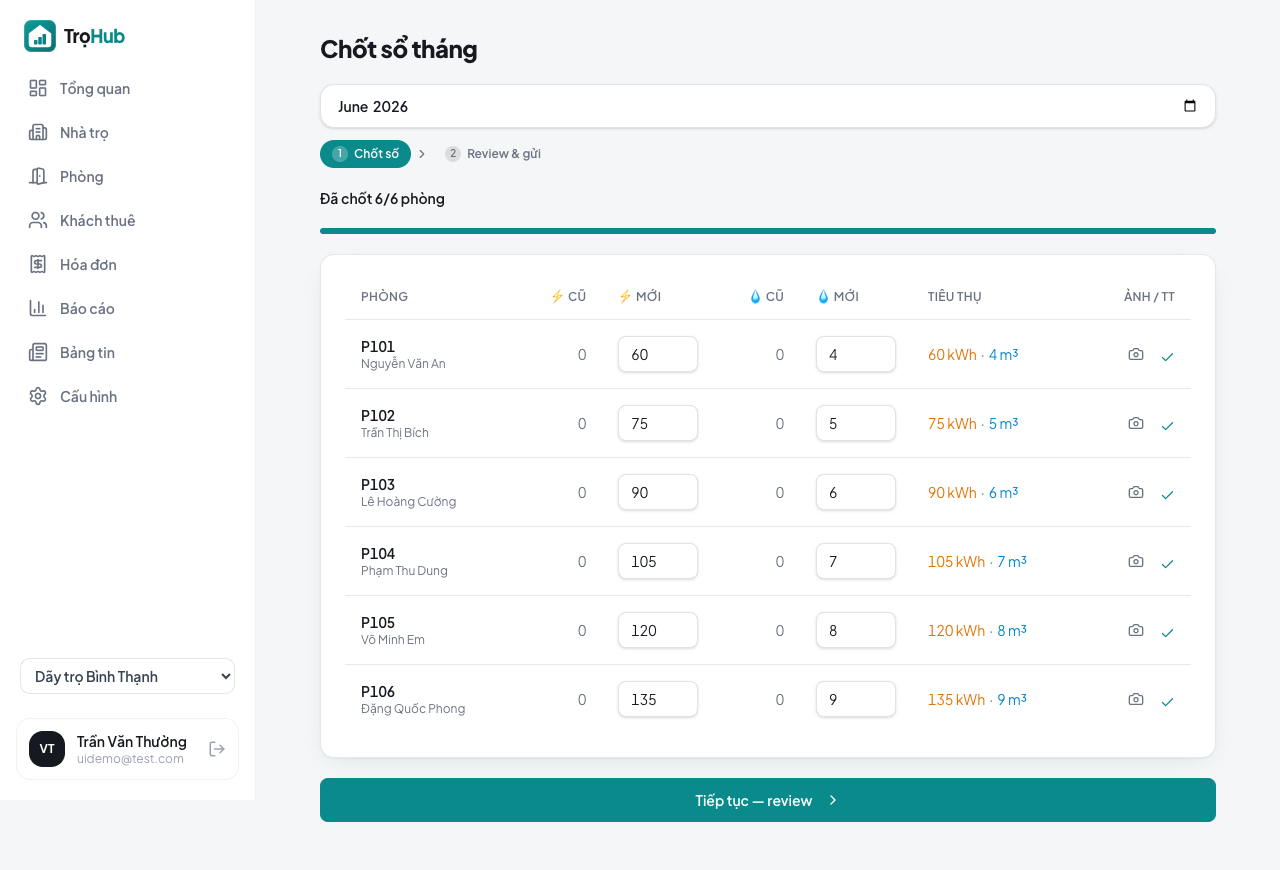
Task: Open Hóa đơn in sidebar
Action: tap(128, 264)
